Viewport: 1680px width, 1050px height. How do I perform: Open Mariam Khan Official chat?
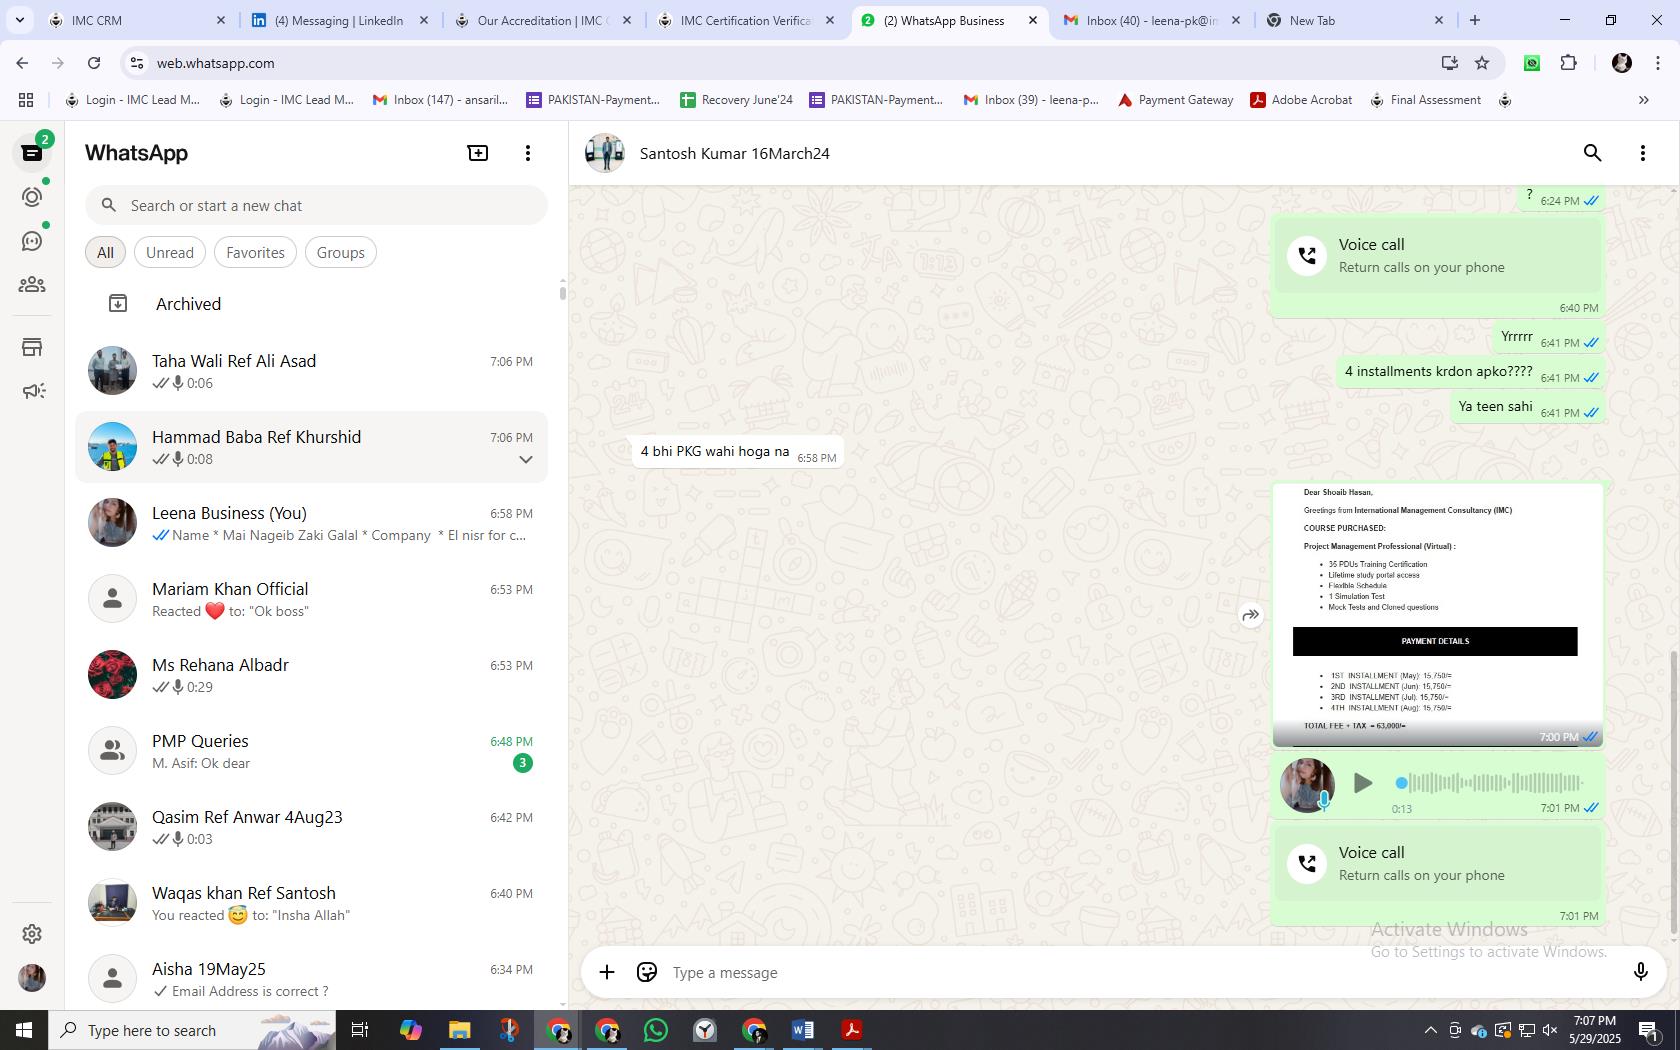312,599
